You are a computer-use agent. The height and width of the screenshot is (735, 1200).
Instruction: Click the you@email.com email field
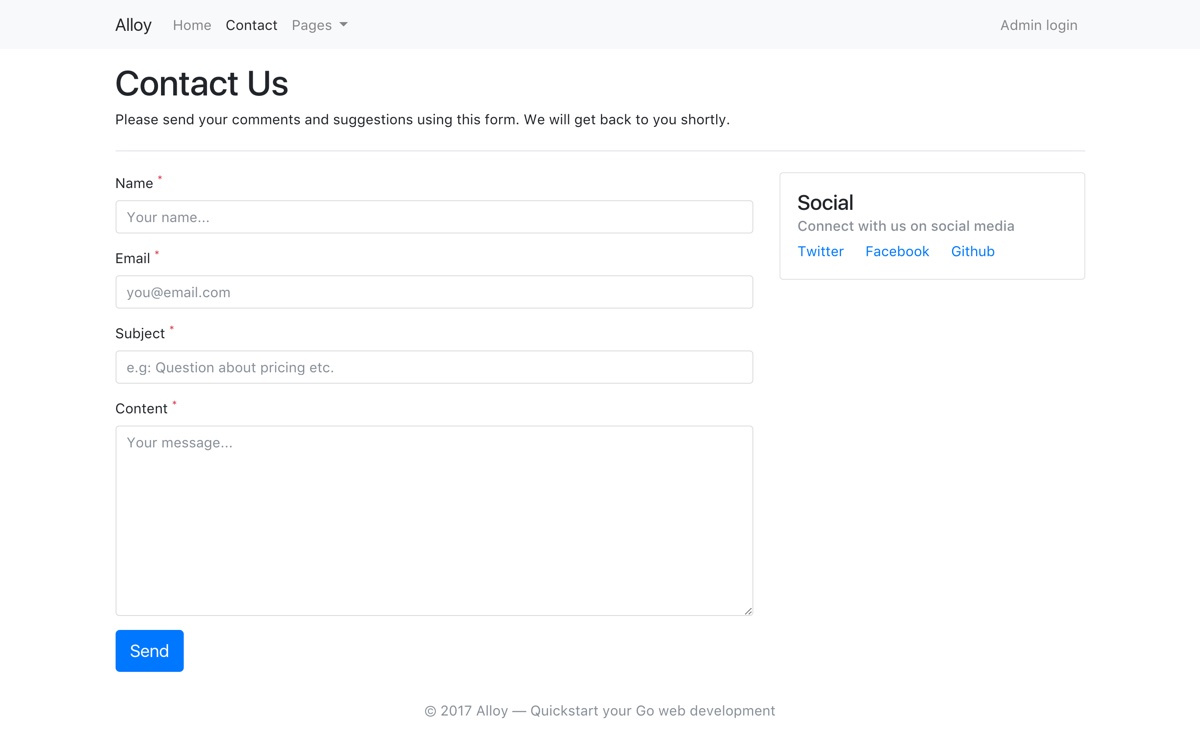tap(434, 292)
